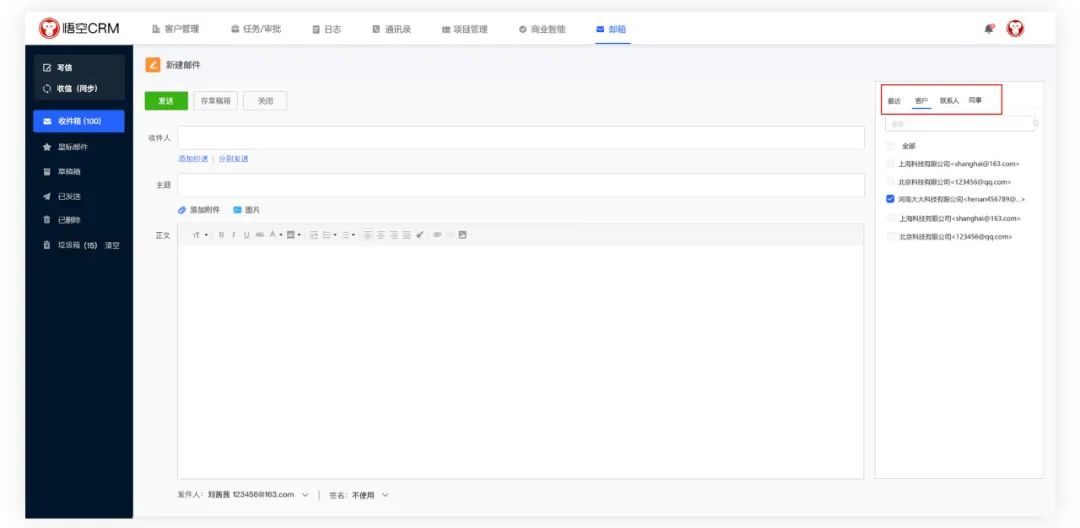Switch to the 客户 contacts tab
The height and width of the screenshot is (528, 1080).
pyautogui.click(x=921, y=101)
